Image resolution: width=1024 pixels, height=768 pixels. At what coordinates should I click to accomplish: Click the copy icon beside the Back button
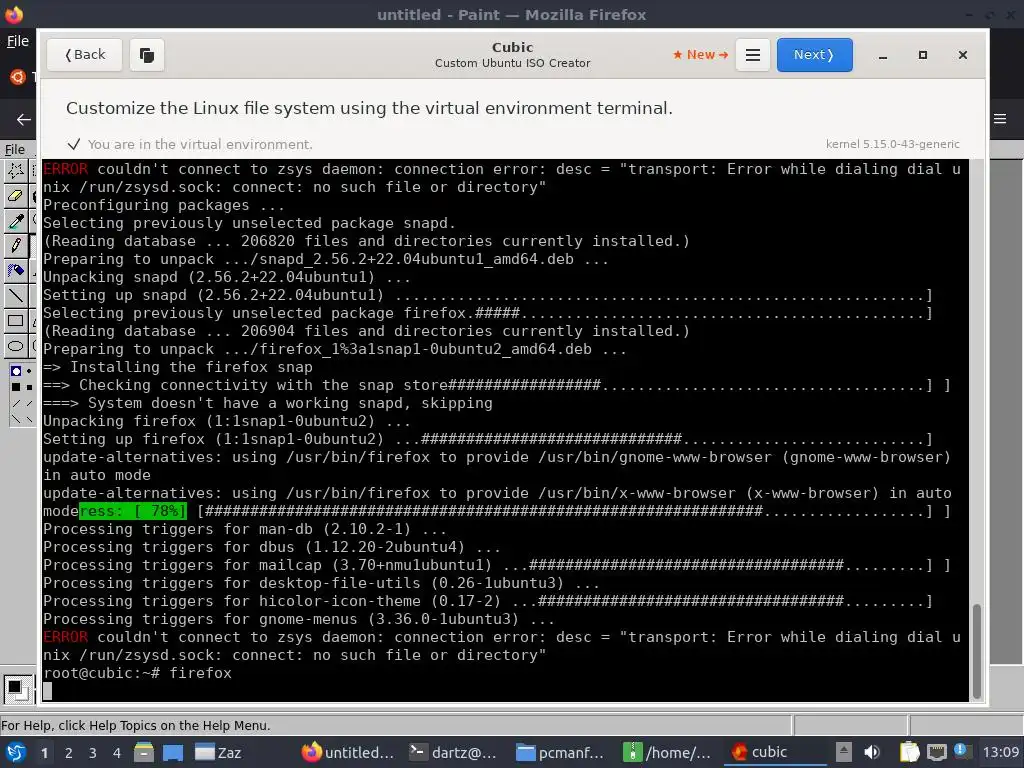(x=147, y=55)
